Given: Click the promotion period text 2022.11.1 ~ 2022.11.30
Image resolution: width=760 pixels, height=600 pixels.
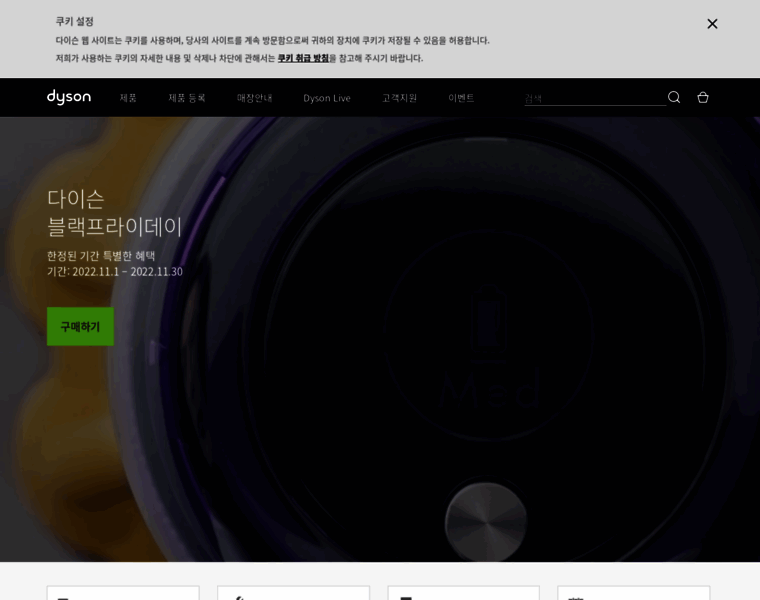Looking at the screenshot, I should pos(115,272).
